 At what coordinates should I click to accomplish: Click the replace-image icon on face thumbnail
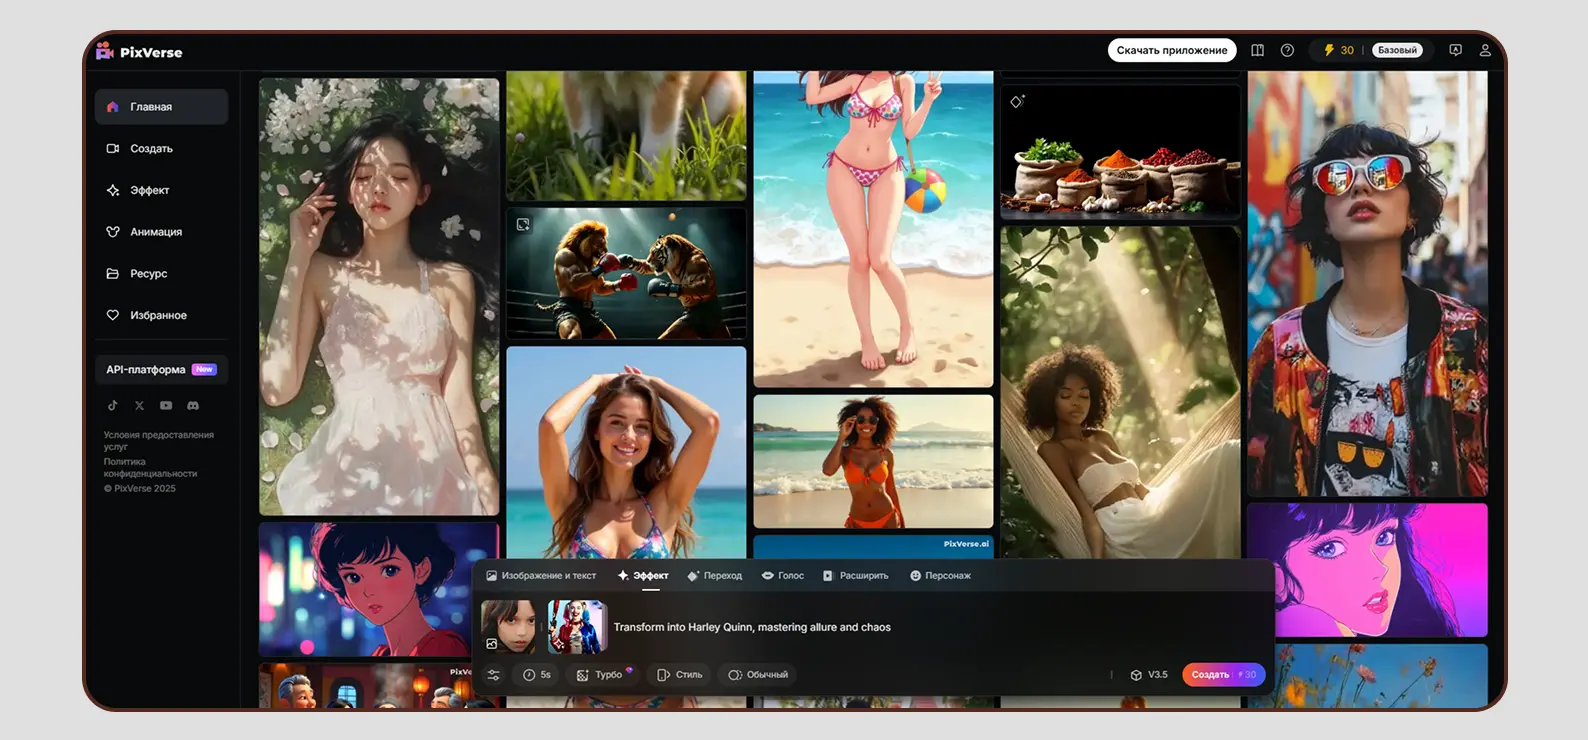(491, 644)
